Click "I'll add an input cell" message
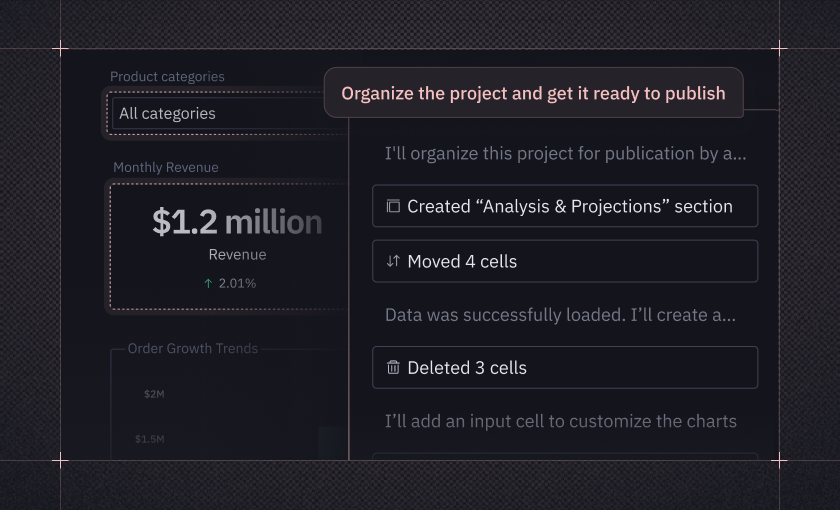The image size is (840, 510). pyautogui.click(x=561, y=422)
